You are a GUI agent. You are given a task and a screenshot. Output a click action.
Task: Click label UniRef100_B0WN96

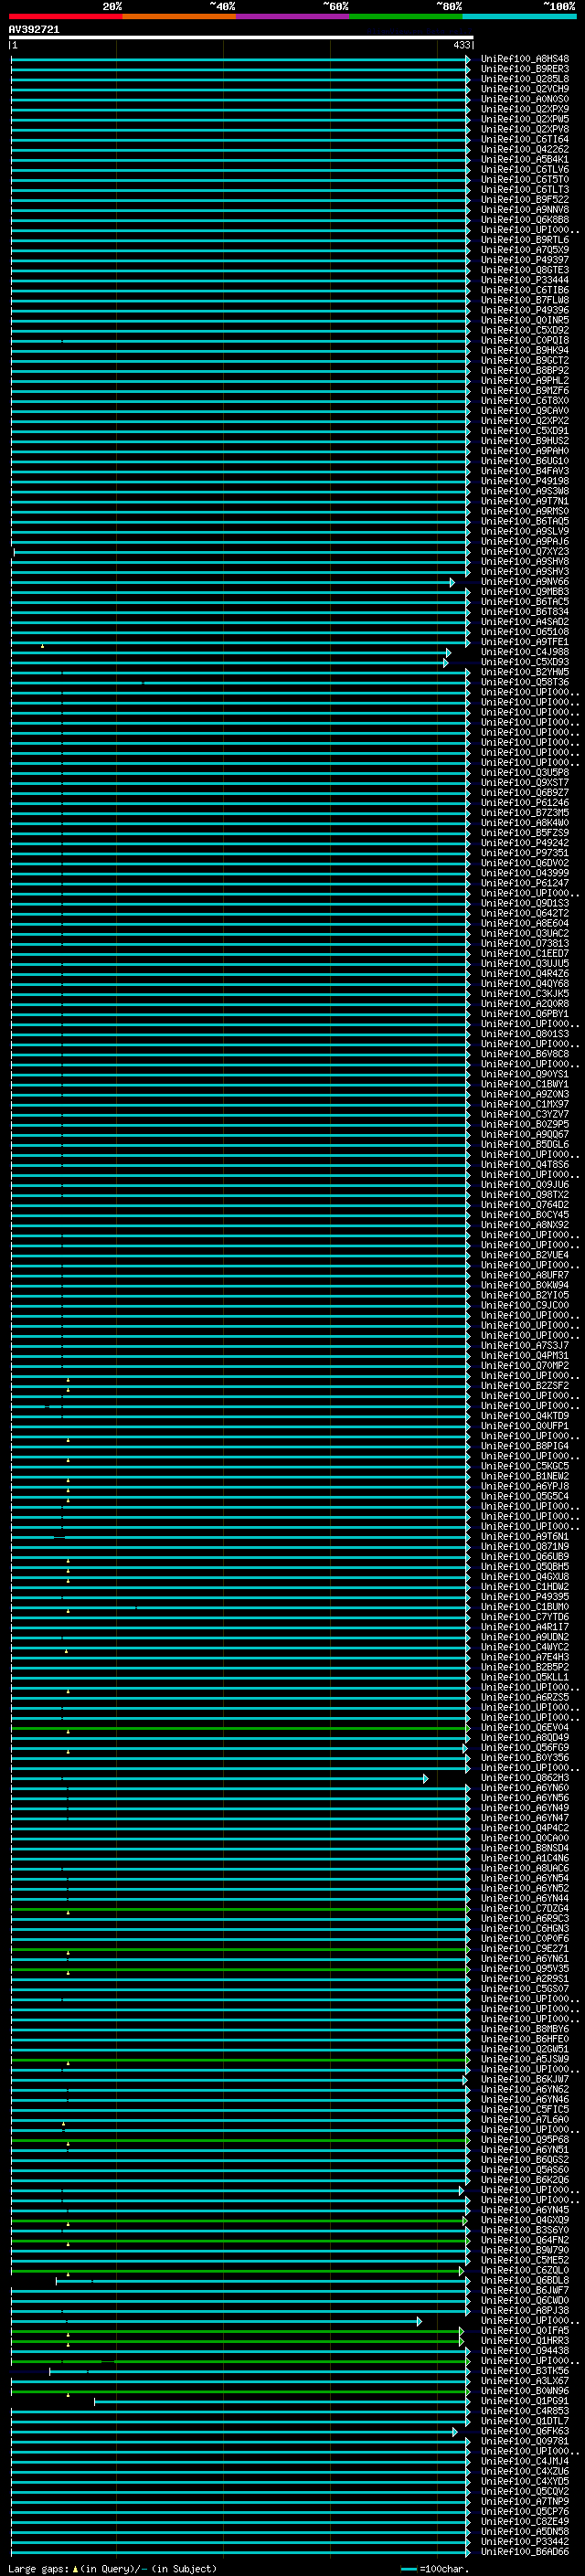click(x=525, y=2391)
